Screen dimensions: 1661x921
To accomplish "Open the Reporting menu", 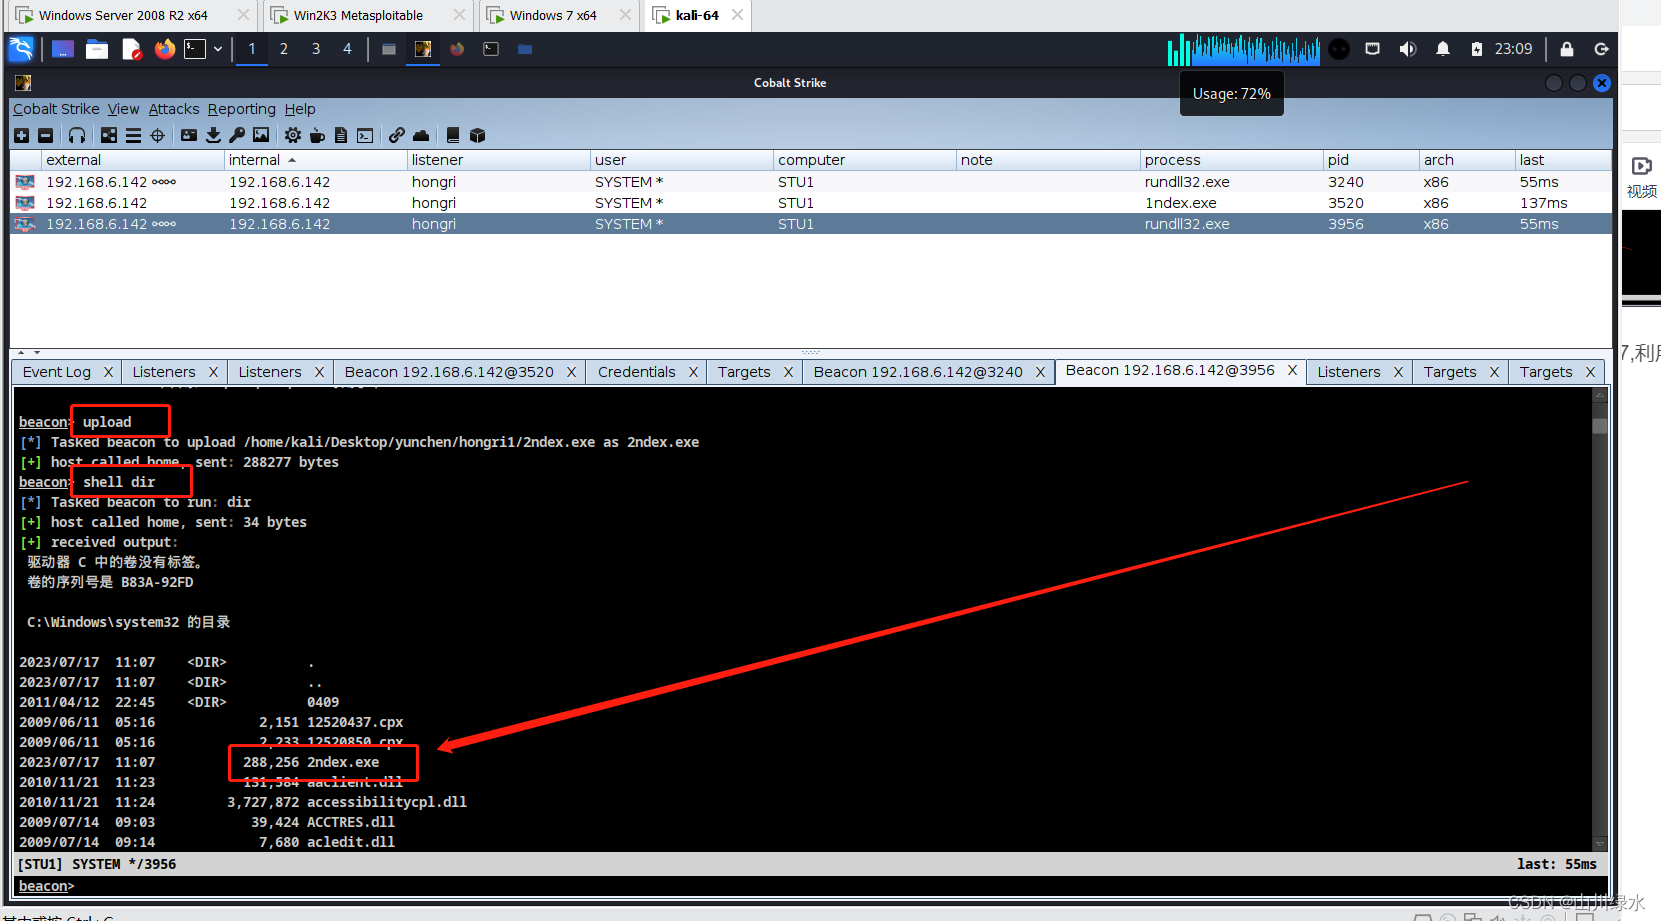I will [x=242, y=109].
